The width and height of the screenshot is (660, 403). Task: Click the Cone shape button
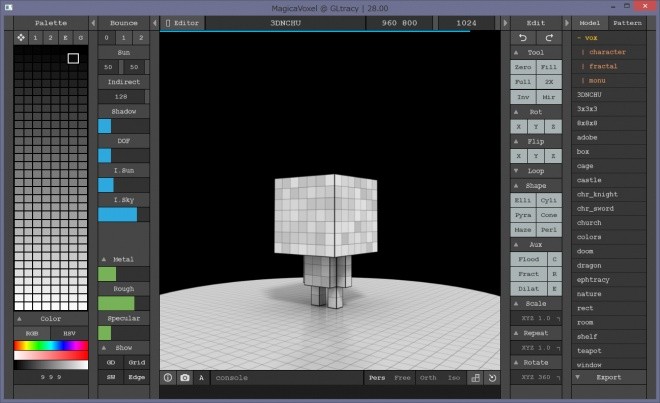[x=549, y=215]
